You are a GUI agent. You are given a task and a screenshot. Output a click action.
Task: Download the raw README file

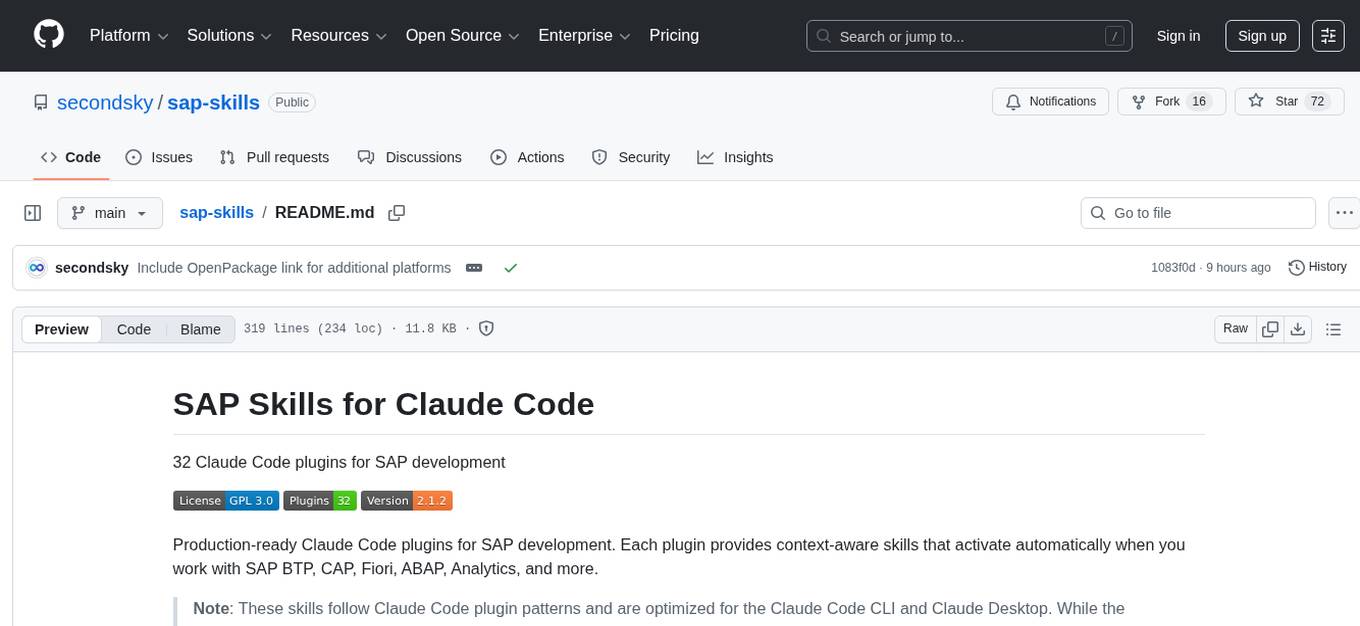1298,328
